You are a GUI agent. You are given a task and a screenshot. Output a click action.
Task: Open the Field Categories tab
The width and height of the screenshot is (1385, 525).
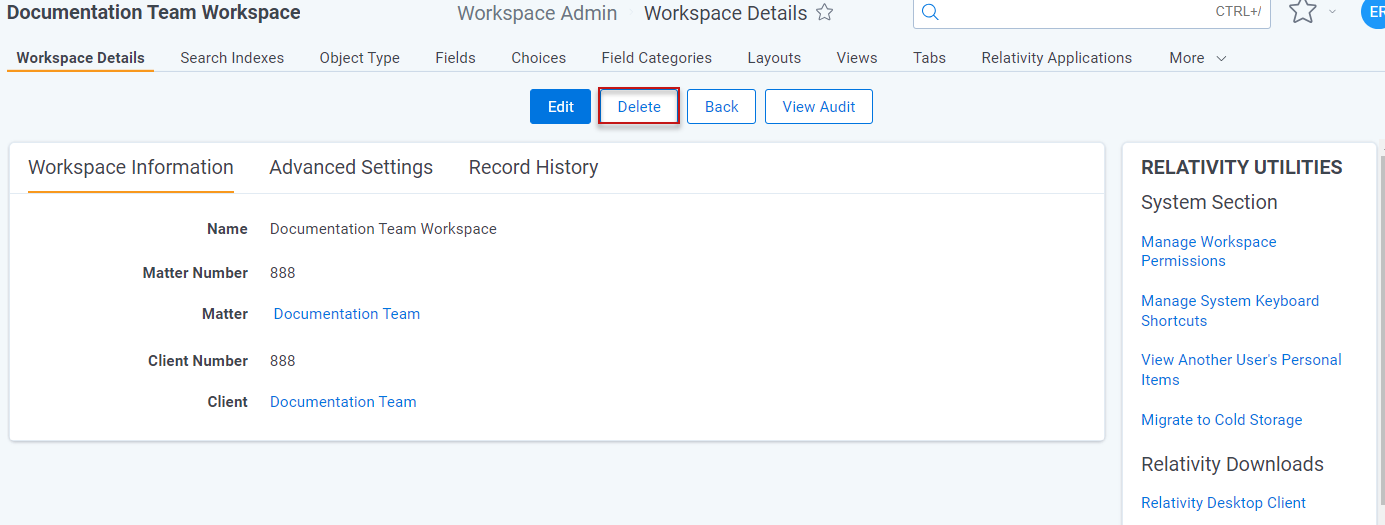tap(656, 58)
